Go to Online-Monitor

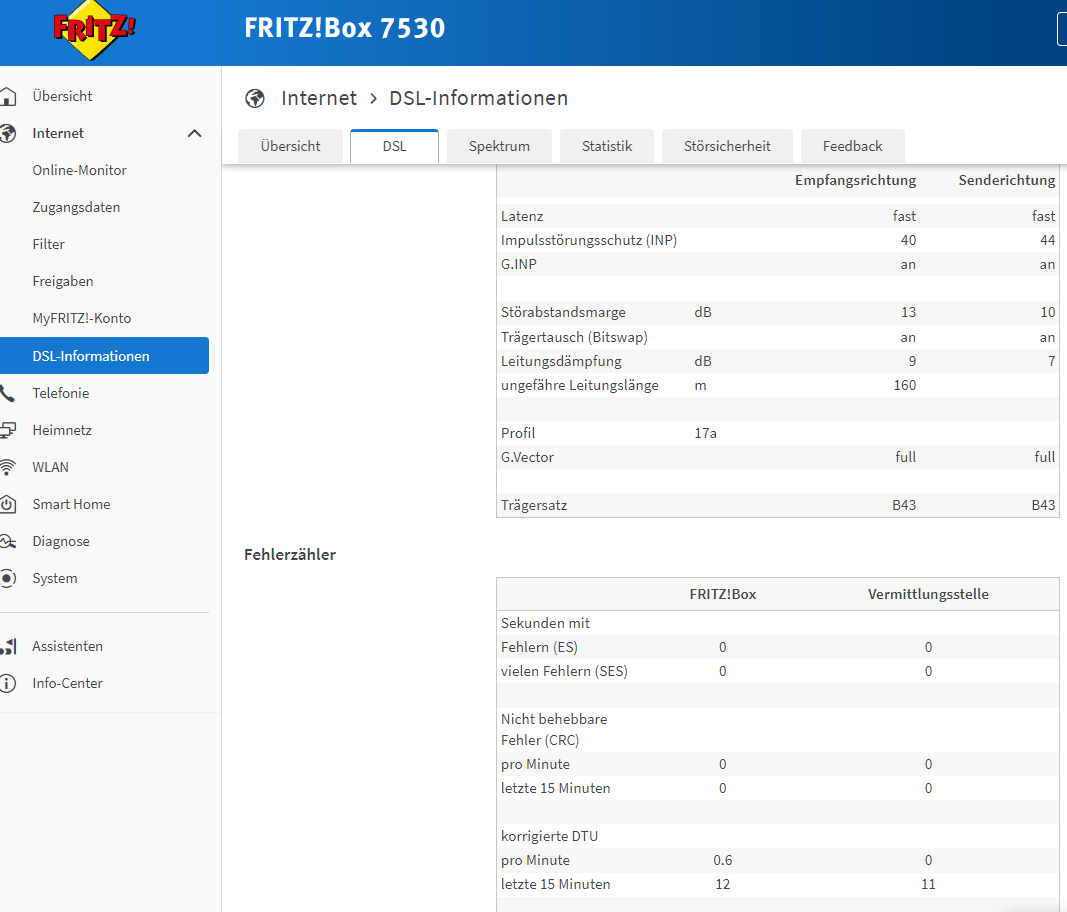80,170
